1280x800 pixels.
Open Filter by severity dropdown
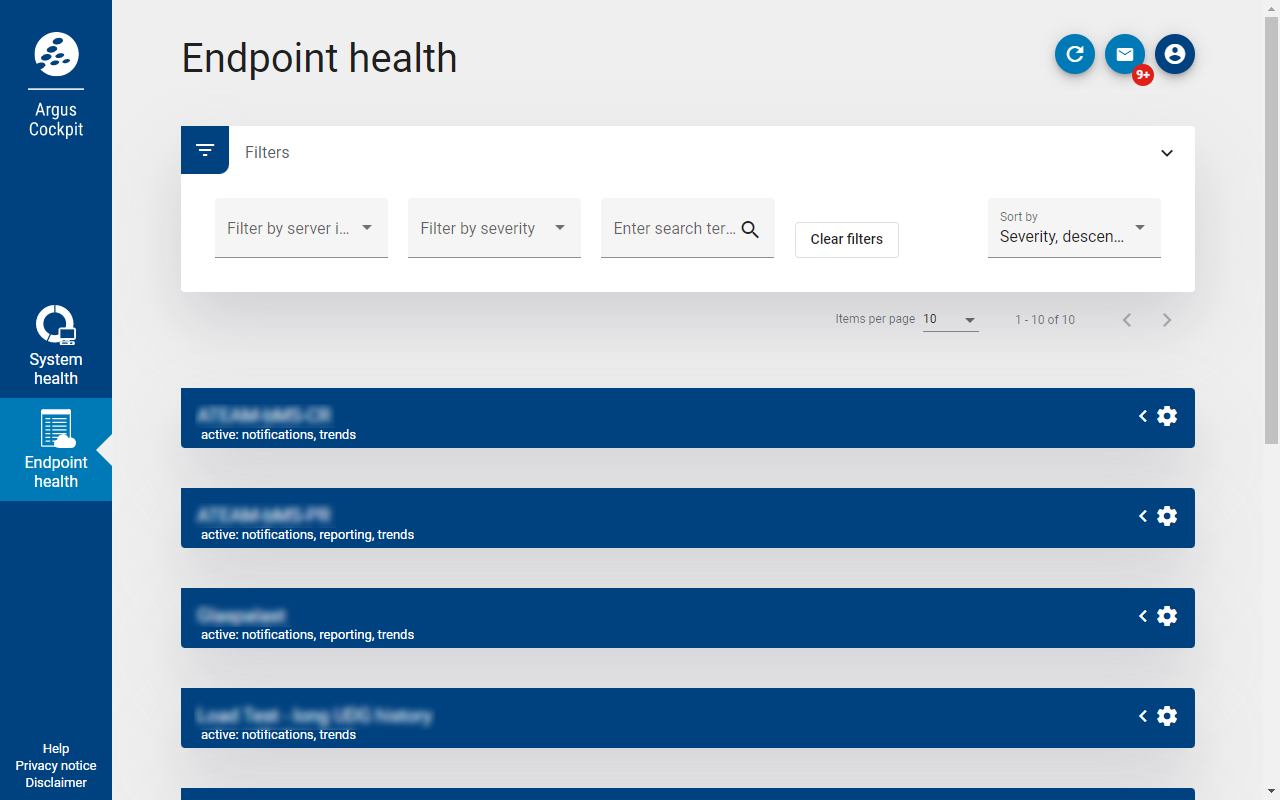click(x=494, y=228)
